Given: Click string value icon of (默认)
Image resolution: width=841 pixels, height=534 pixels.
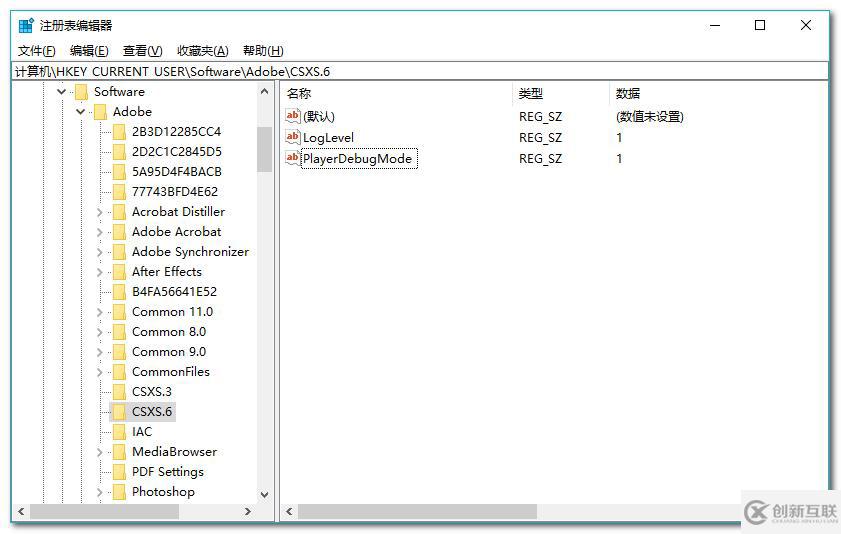Looking at the screenshot, I should tap(293, 116).
